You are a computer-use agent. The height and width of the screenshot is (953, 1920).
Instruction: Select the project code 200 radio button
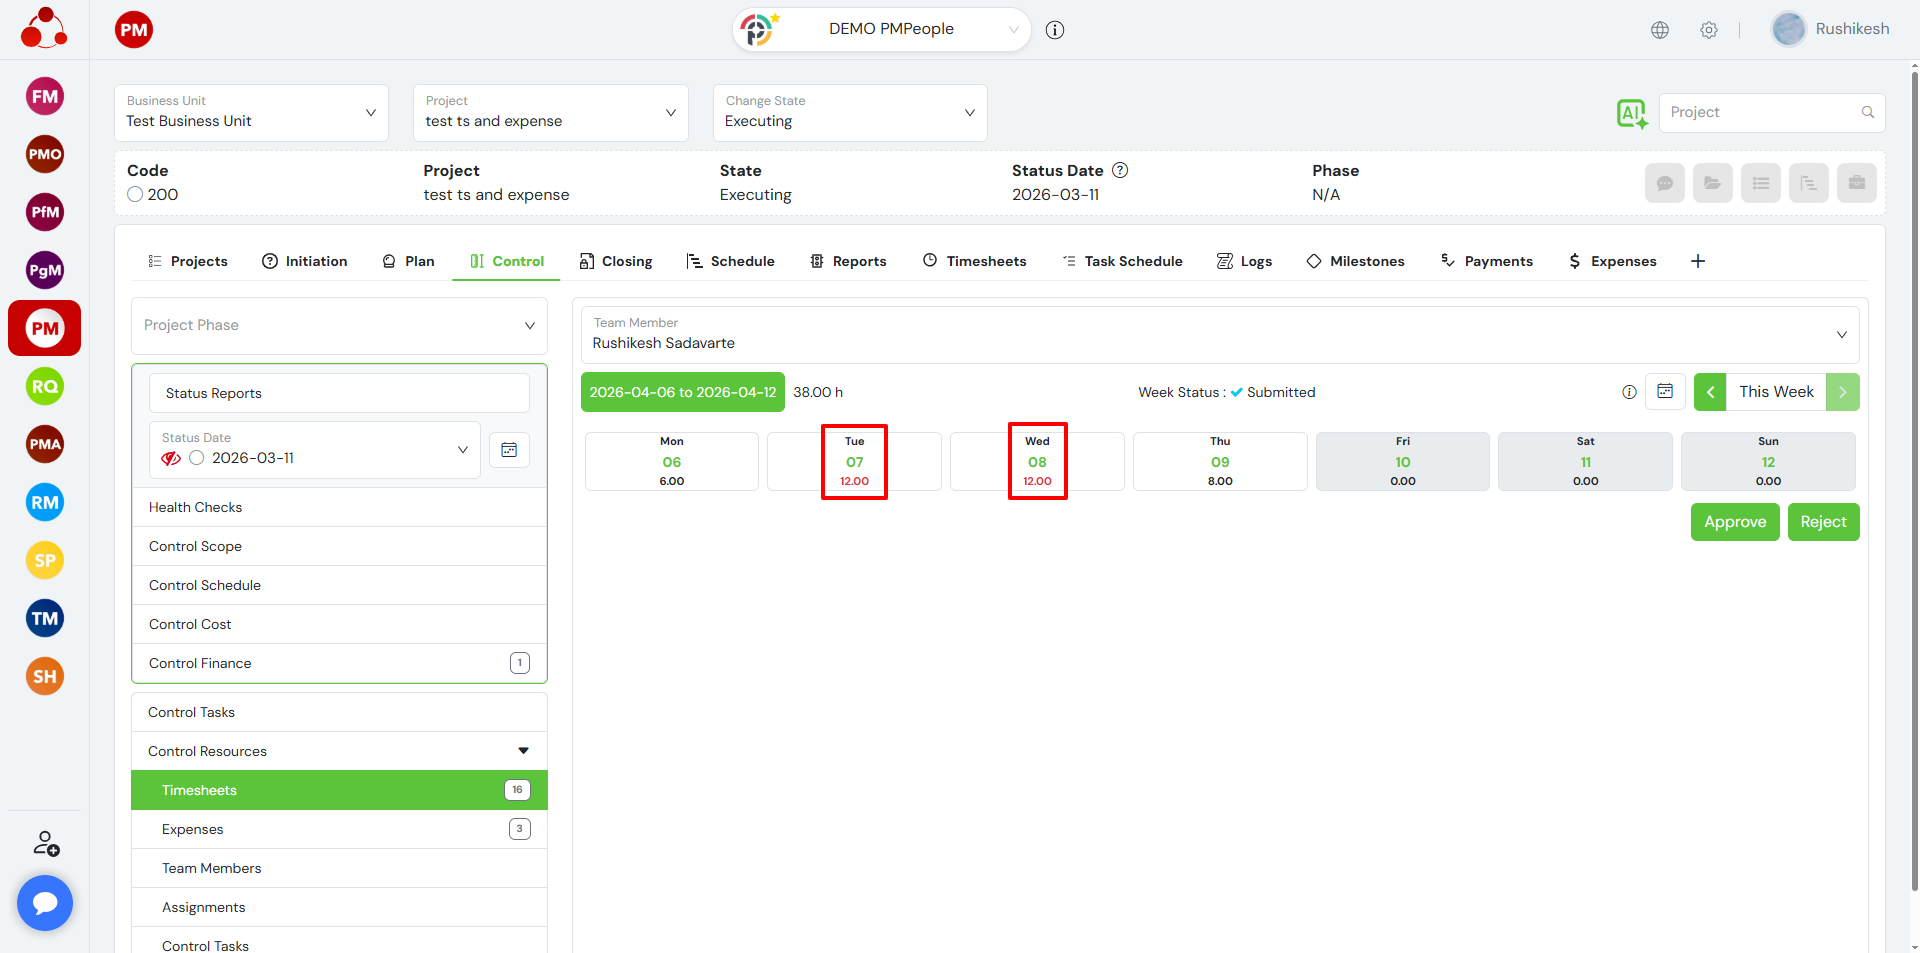136,195
